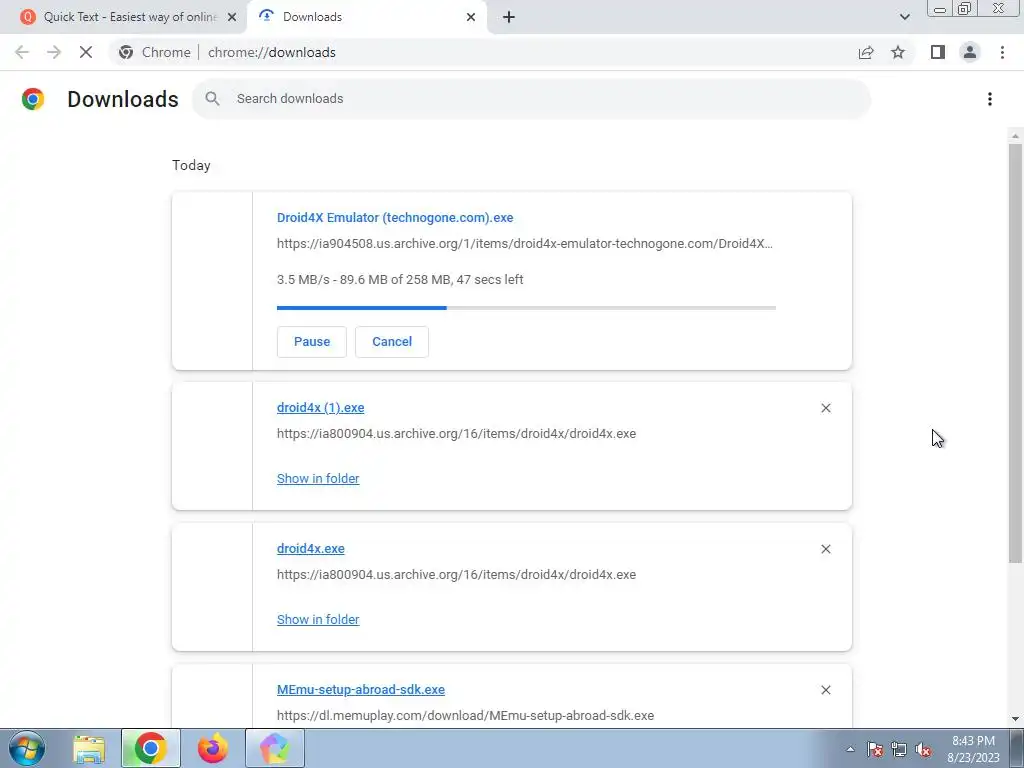Click the share page icon in the address bar
Image resolution: width=1024 pixels, height=768 pixels.
(866, 52)
